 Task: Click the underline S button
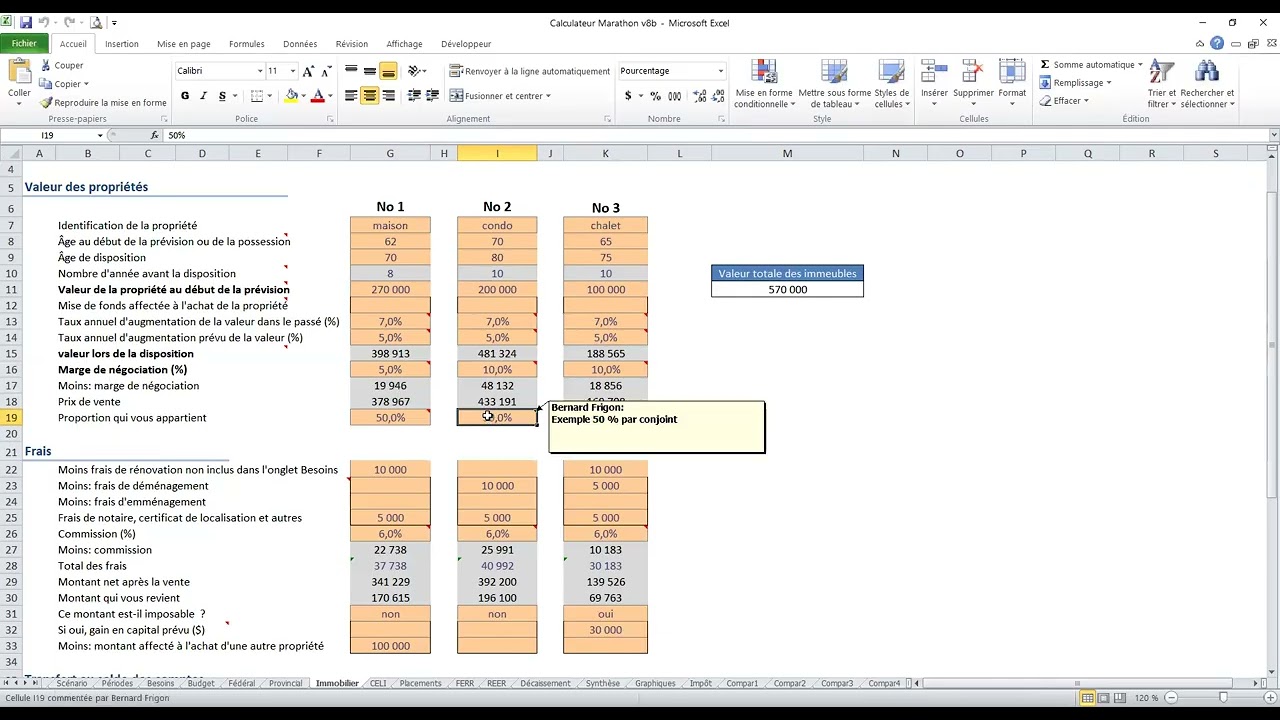point(222,96)
